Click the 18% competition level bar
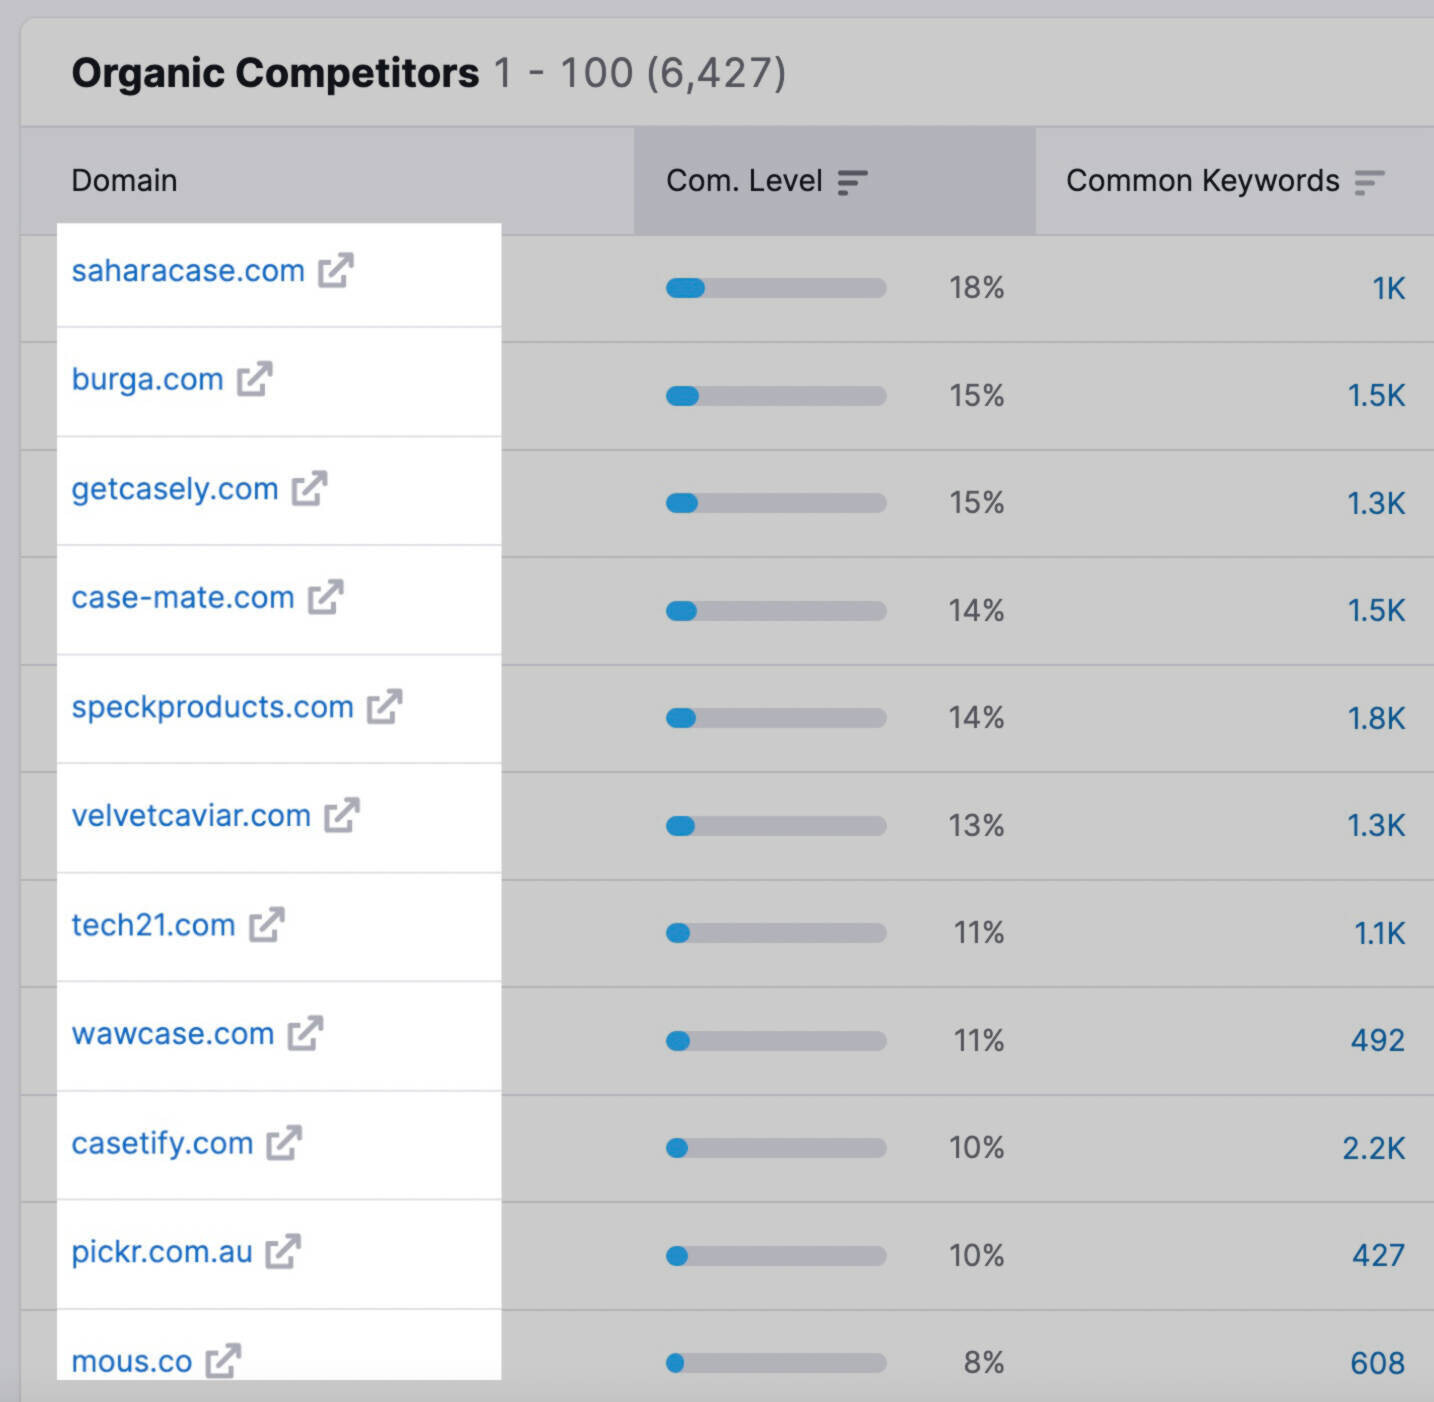 776,288
